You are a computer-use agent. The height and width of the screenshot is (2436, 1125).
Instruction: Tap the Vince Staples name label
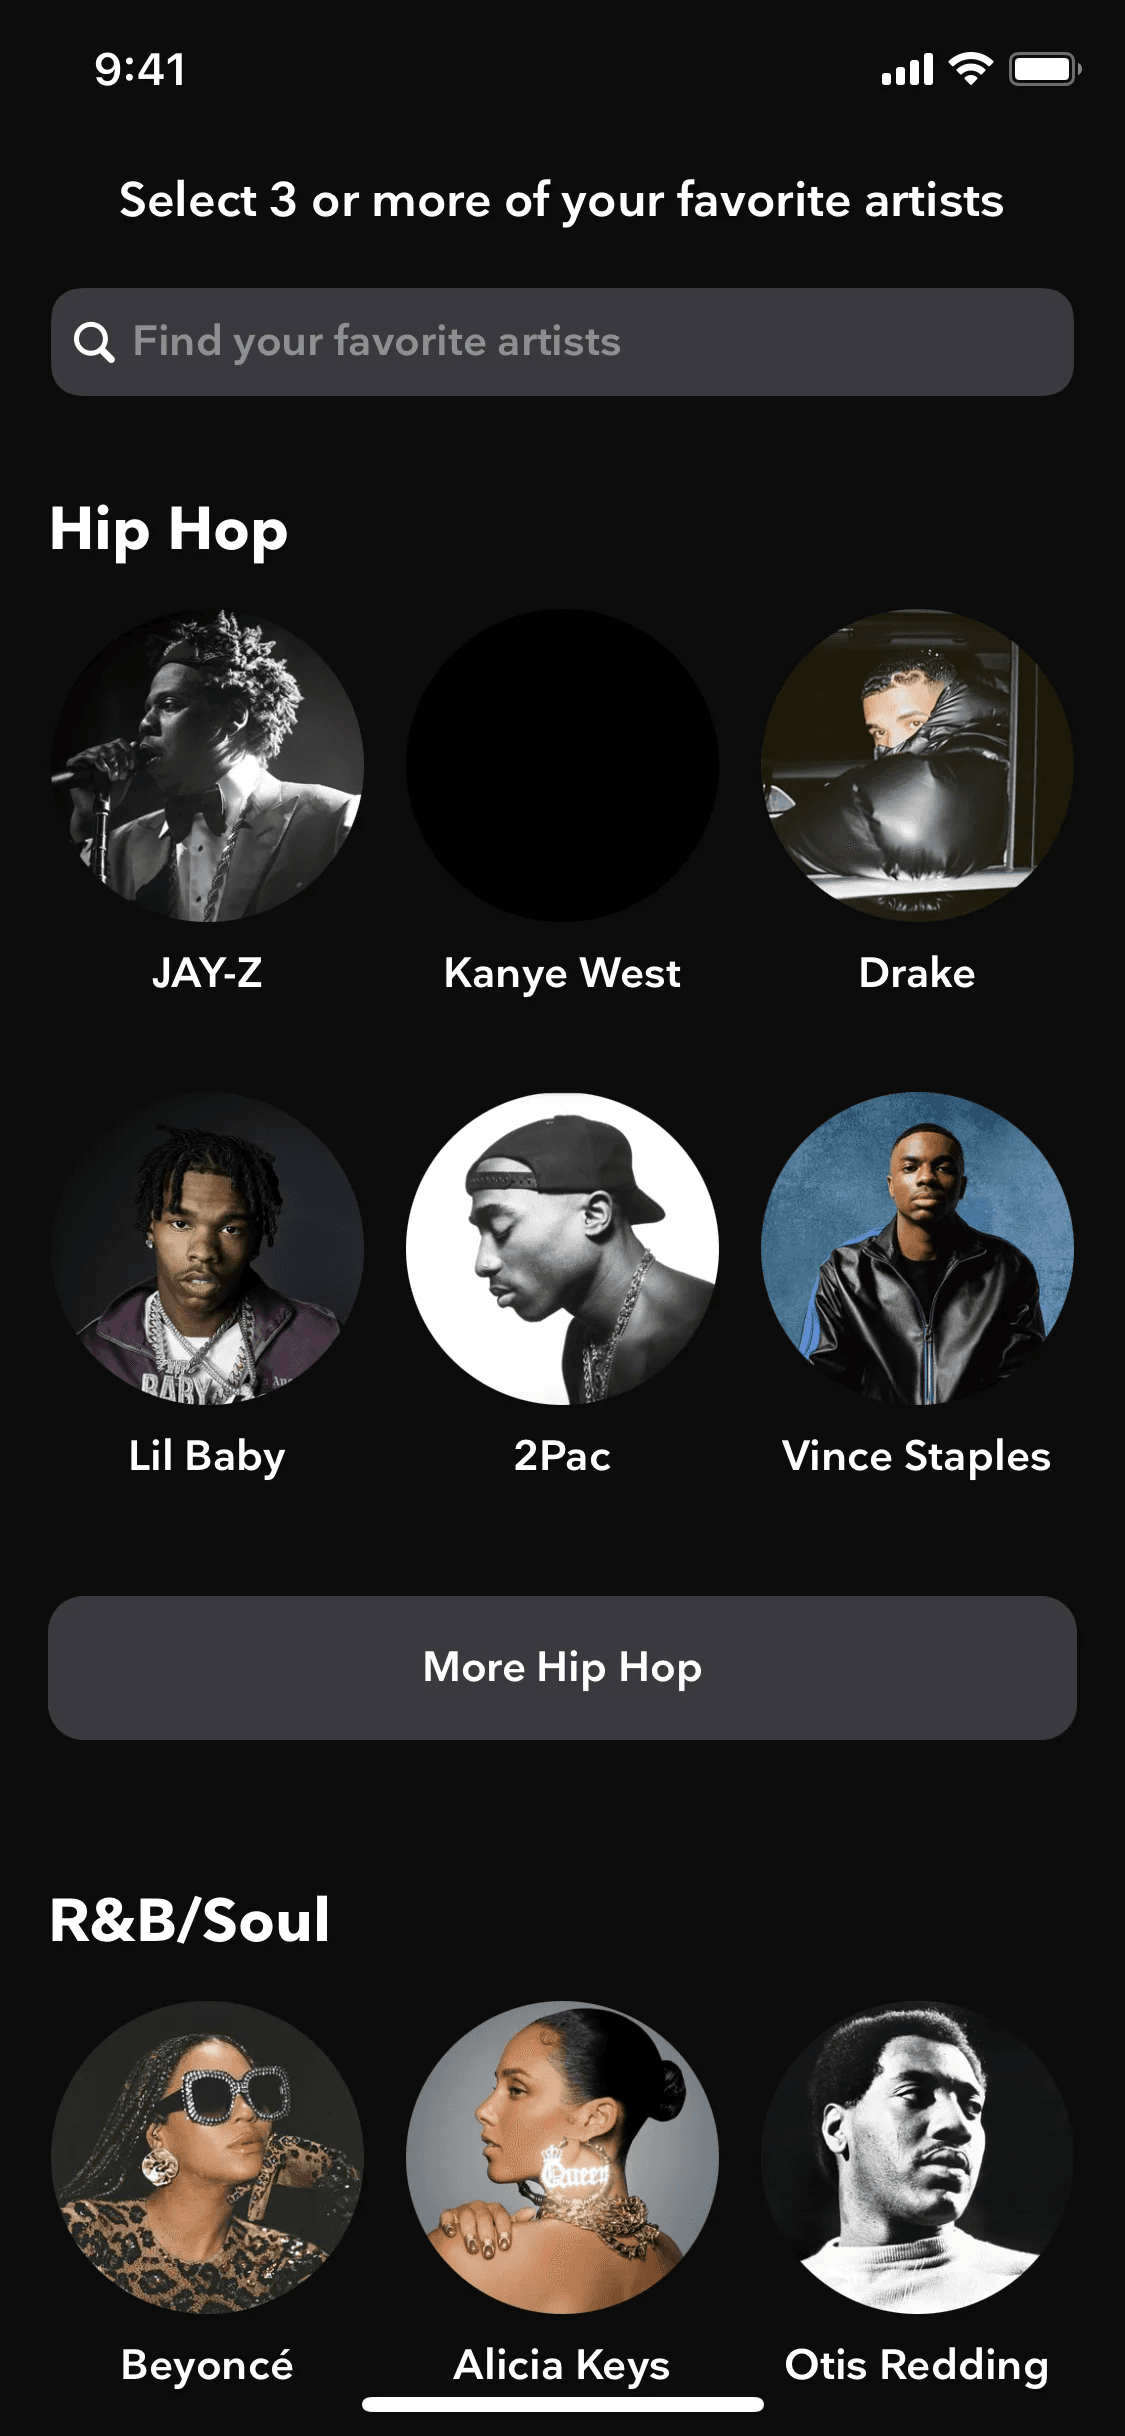coord(917,1457)
